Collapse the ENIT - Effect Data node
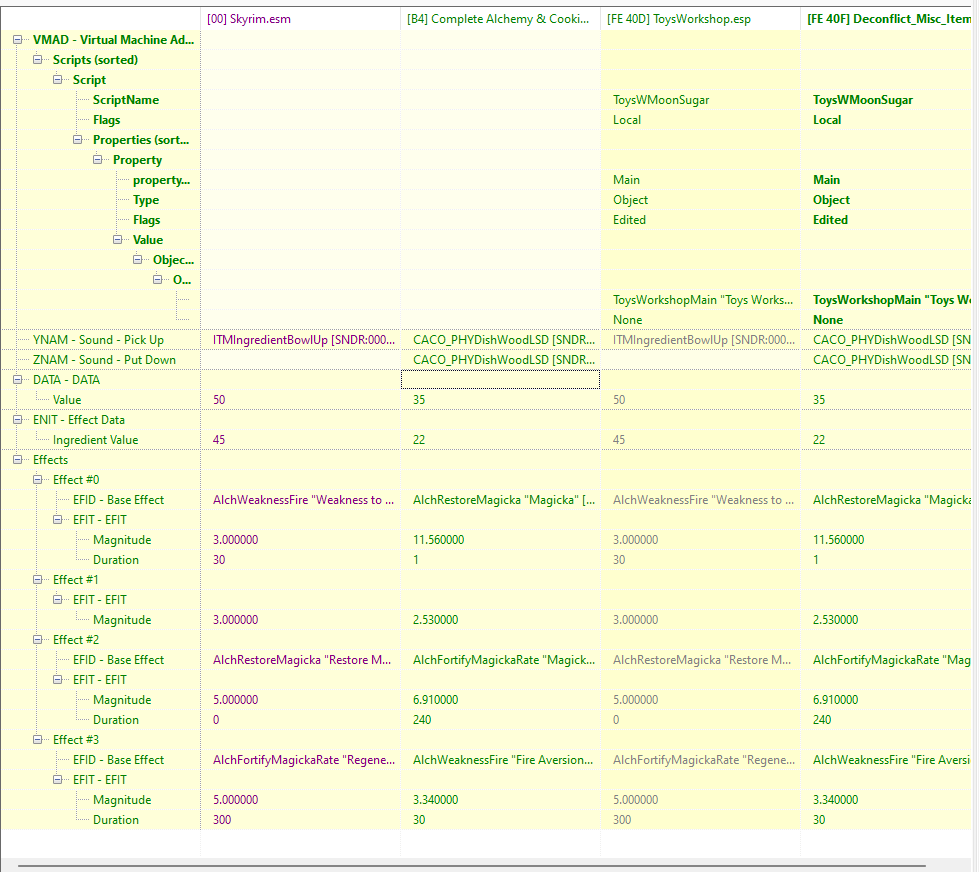Image resolution: width=979 pixels, height=872 pixels. [17, 419]
